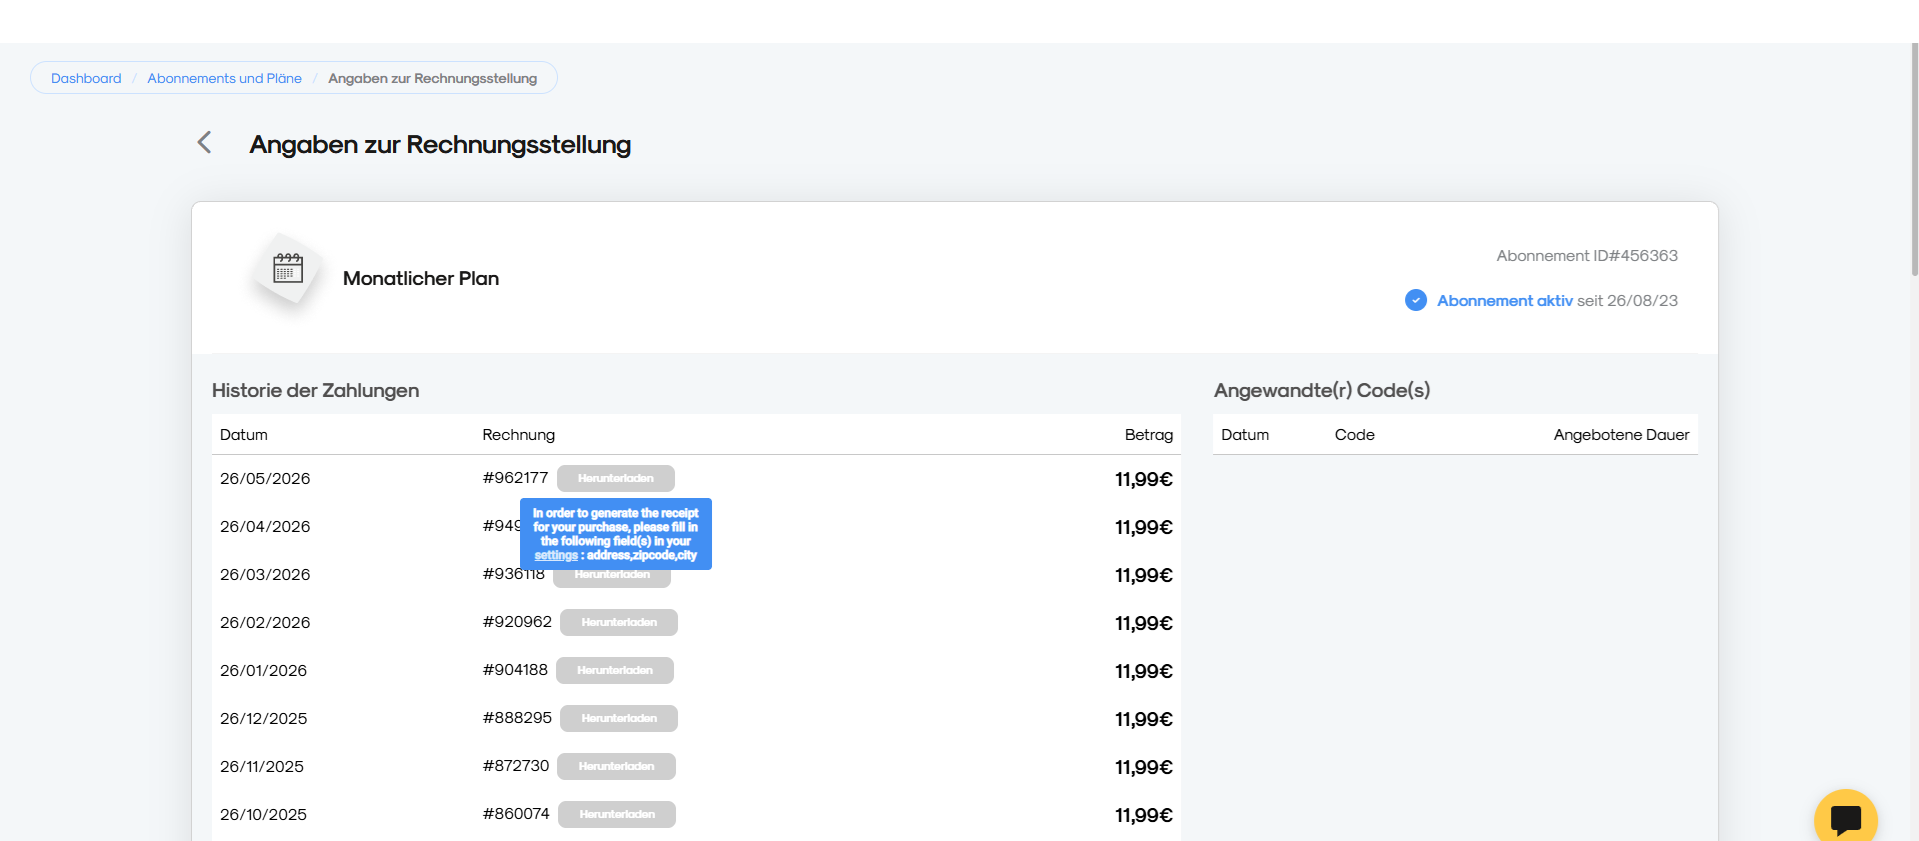The width and height of the screenshot is (1919, 841).
Task: Go back using the left chevron arrow
Action: pos(204,143)
